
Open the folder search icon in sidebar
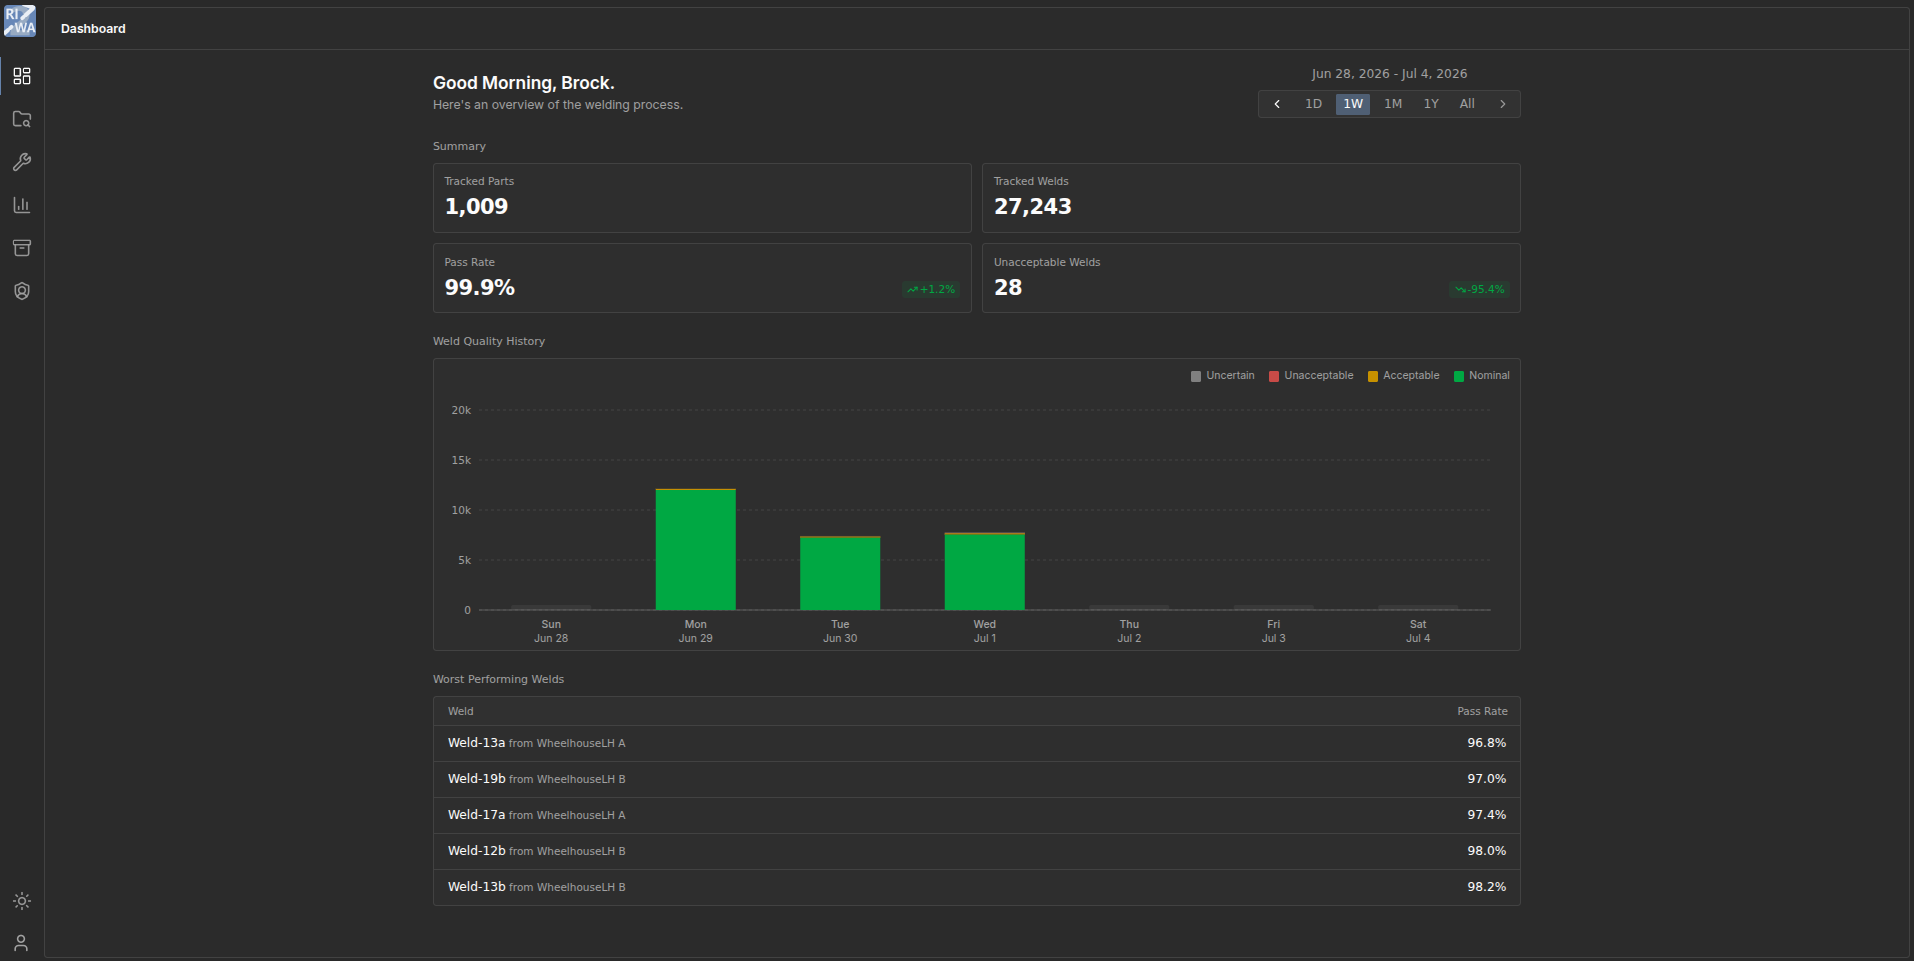coord(22,119)
